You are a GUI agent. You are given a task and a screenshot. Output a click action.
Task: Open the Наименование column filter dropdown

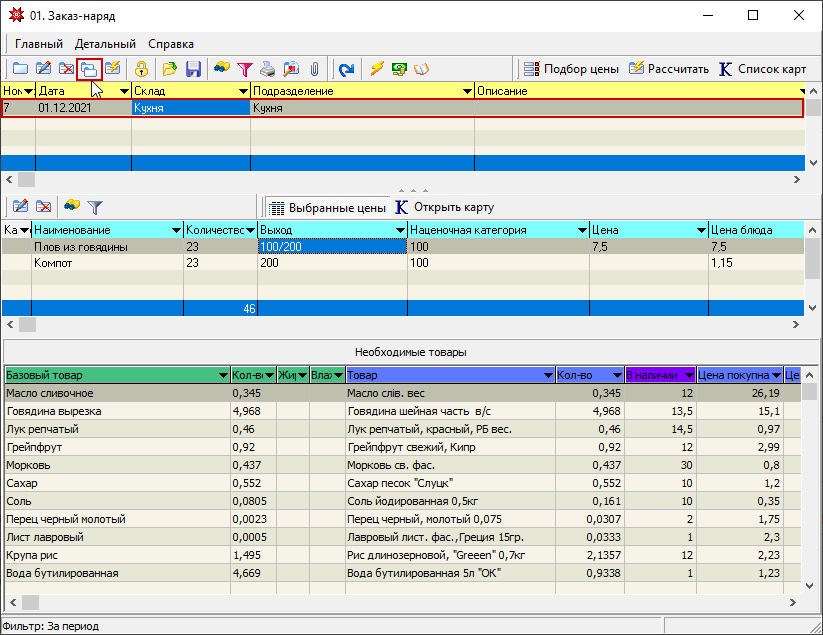176,230
